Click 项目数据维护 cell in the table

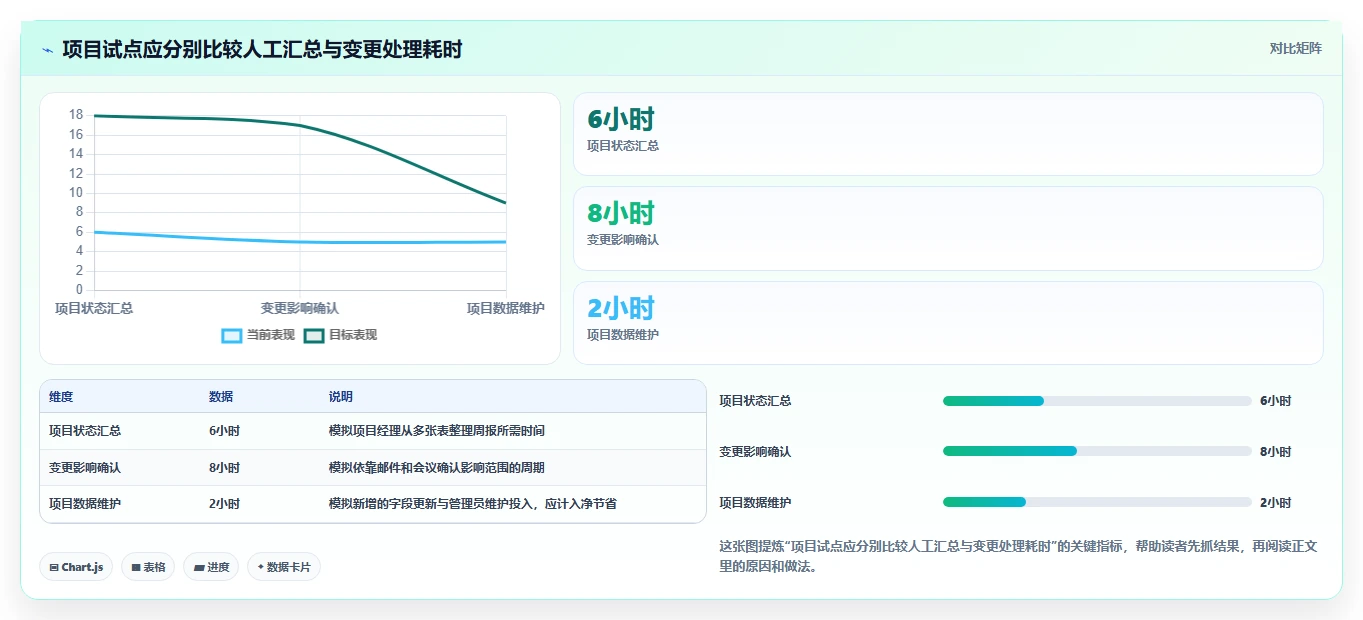point(85,504)
